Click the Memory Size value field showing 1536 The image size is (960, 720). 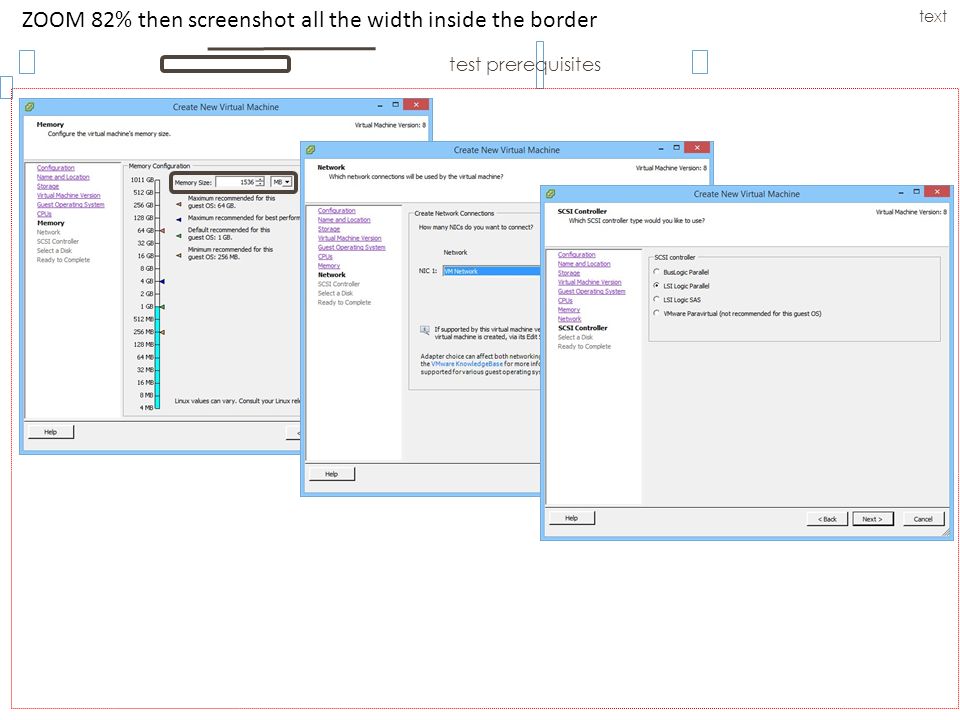click(x=236, y=182)
